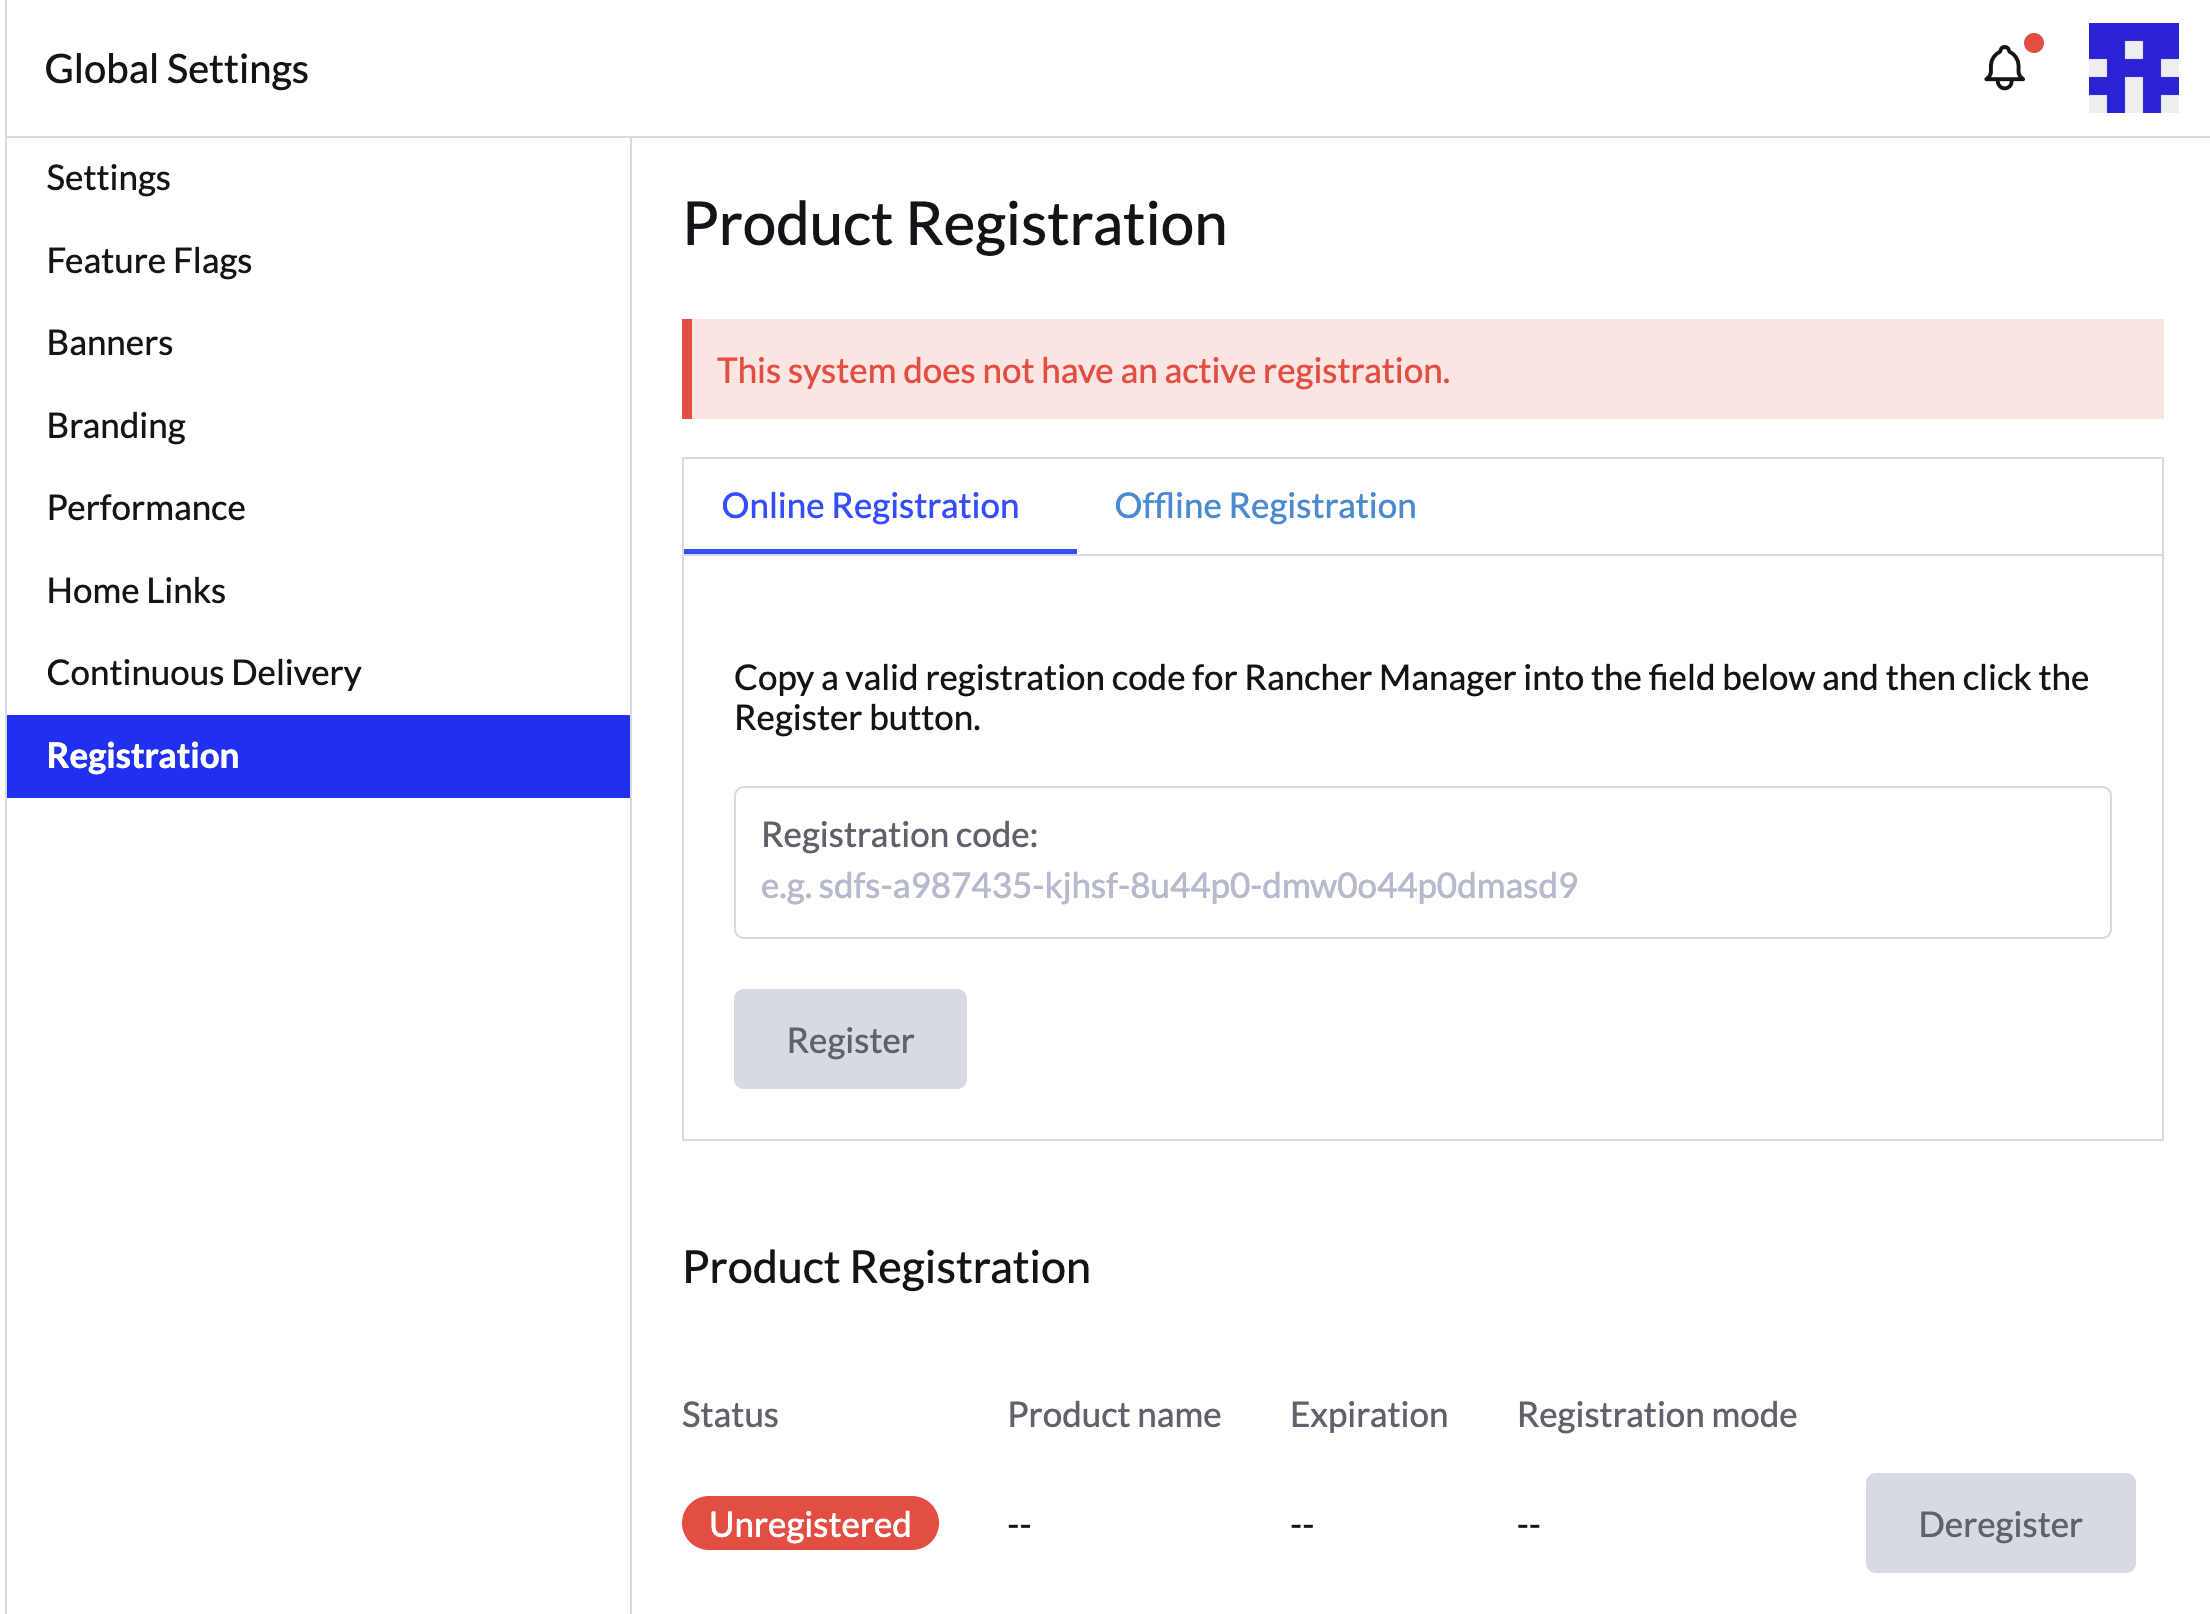Select the Online Registration tab
2210x1614 pixels.
click(x=870, y=506)
